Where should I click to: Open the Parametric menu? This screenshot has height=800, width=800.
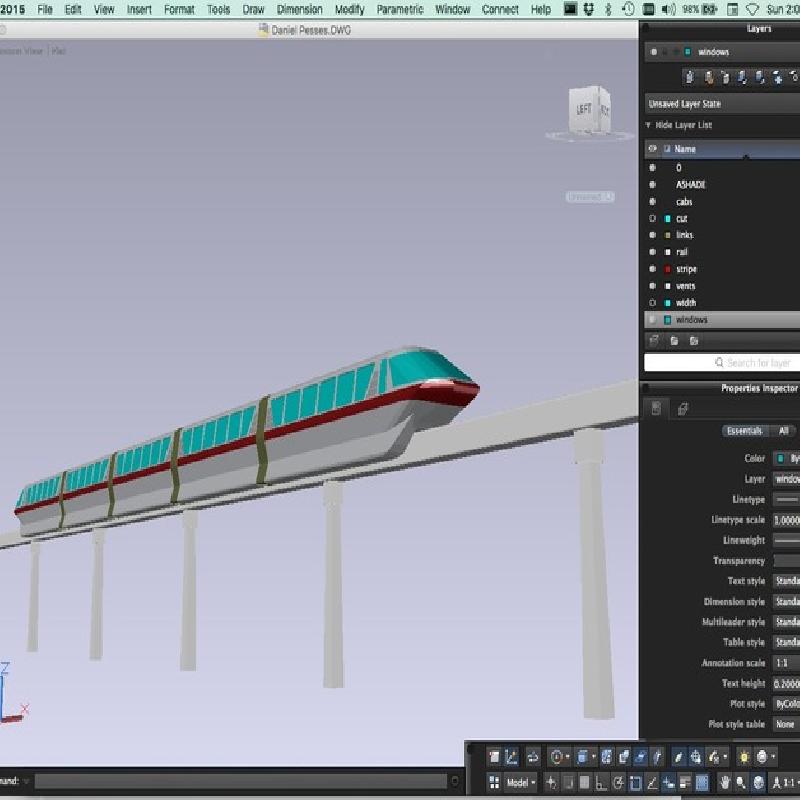coord(400,10)
